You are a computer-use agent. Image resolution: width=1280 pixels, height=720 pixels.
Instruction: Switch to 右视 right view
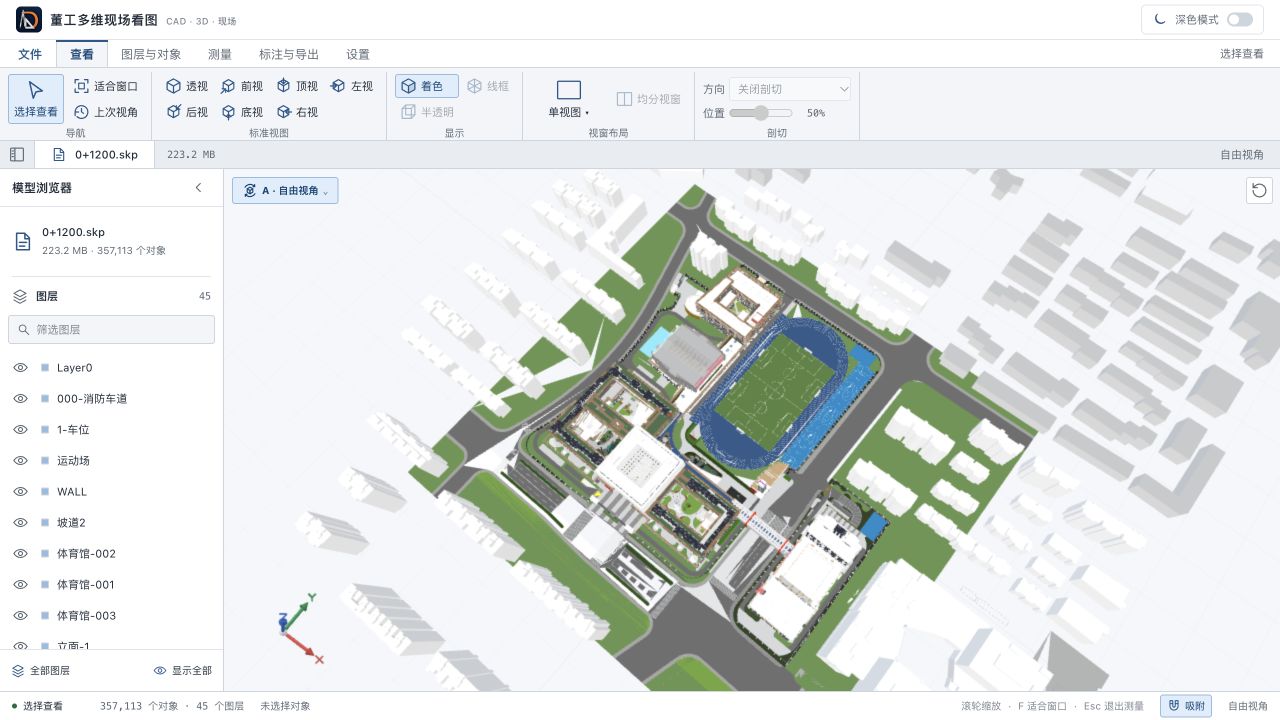point(297,112)
